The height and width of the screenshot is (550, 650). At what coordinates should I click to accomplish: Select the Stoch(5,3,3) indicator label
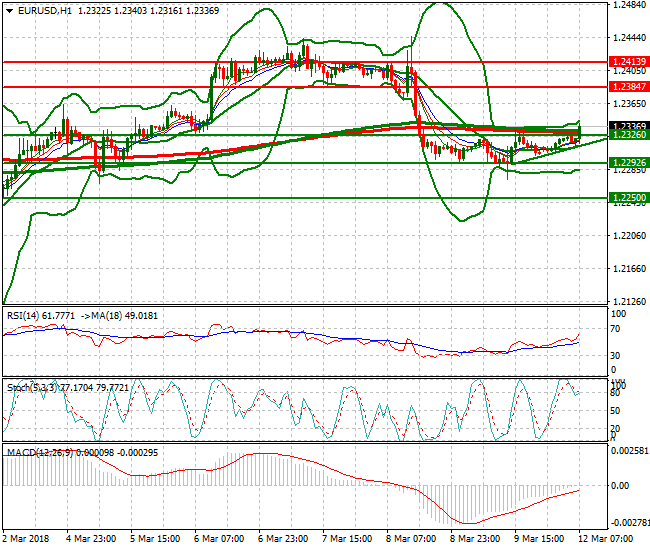(30, 385)
